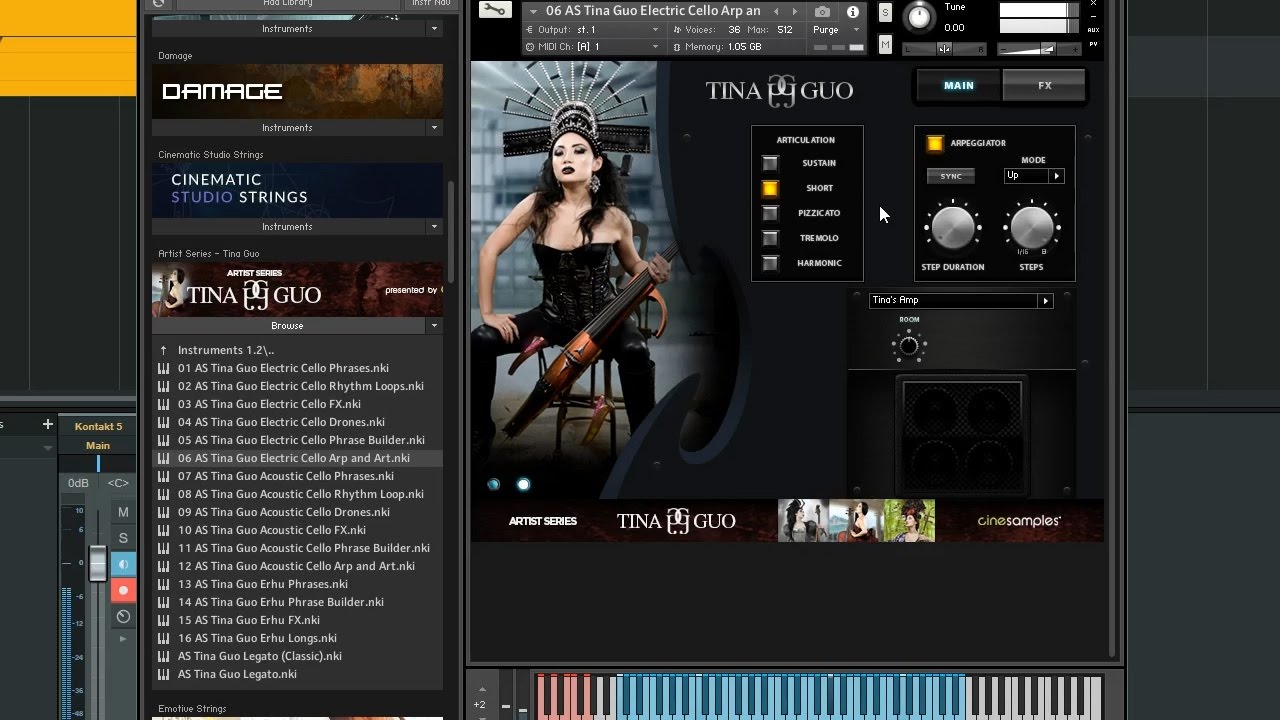Screen dimensions: 1280x720
Task: Select 06 AS Tina Guo Electric Cello Arp and Art.nki
Action: pyautogui.click(x=296, y=458)
